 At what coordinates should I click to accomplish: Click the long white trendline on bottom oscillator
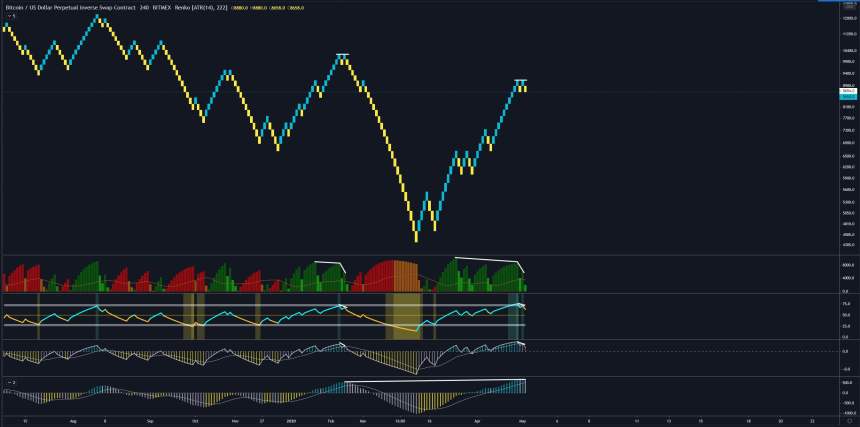tap(435, 381)
